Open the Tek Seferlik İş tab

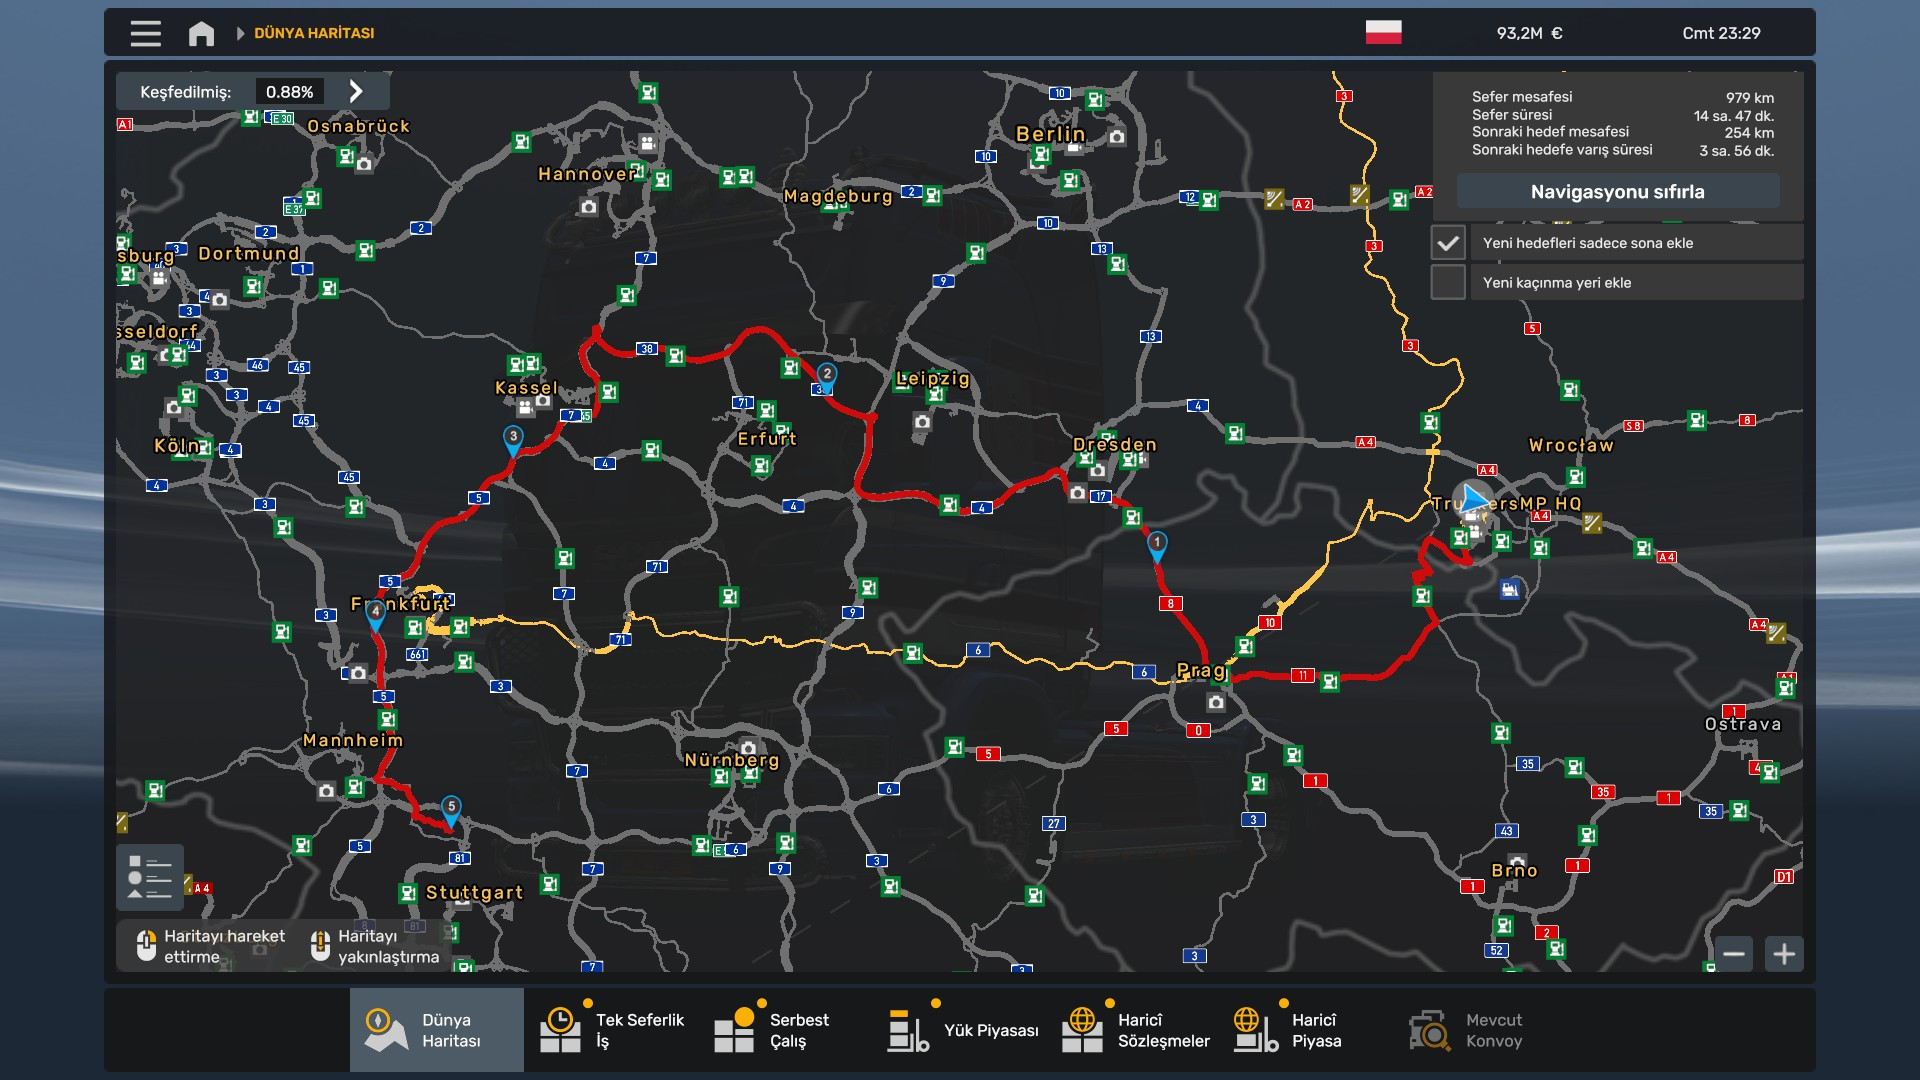click(x=611, y=1030)
